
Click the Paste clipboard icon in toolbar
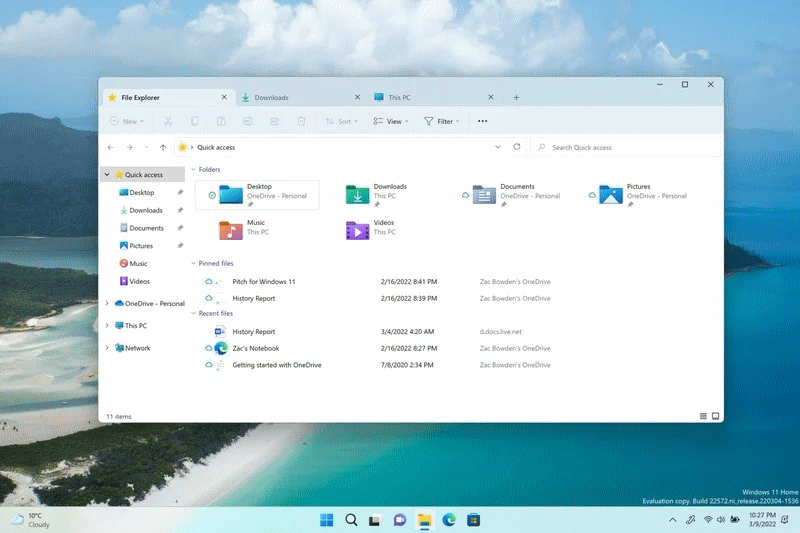coord(221,121)
